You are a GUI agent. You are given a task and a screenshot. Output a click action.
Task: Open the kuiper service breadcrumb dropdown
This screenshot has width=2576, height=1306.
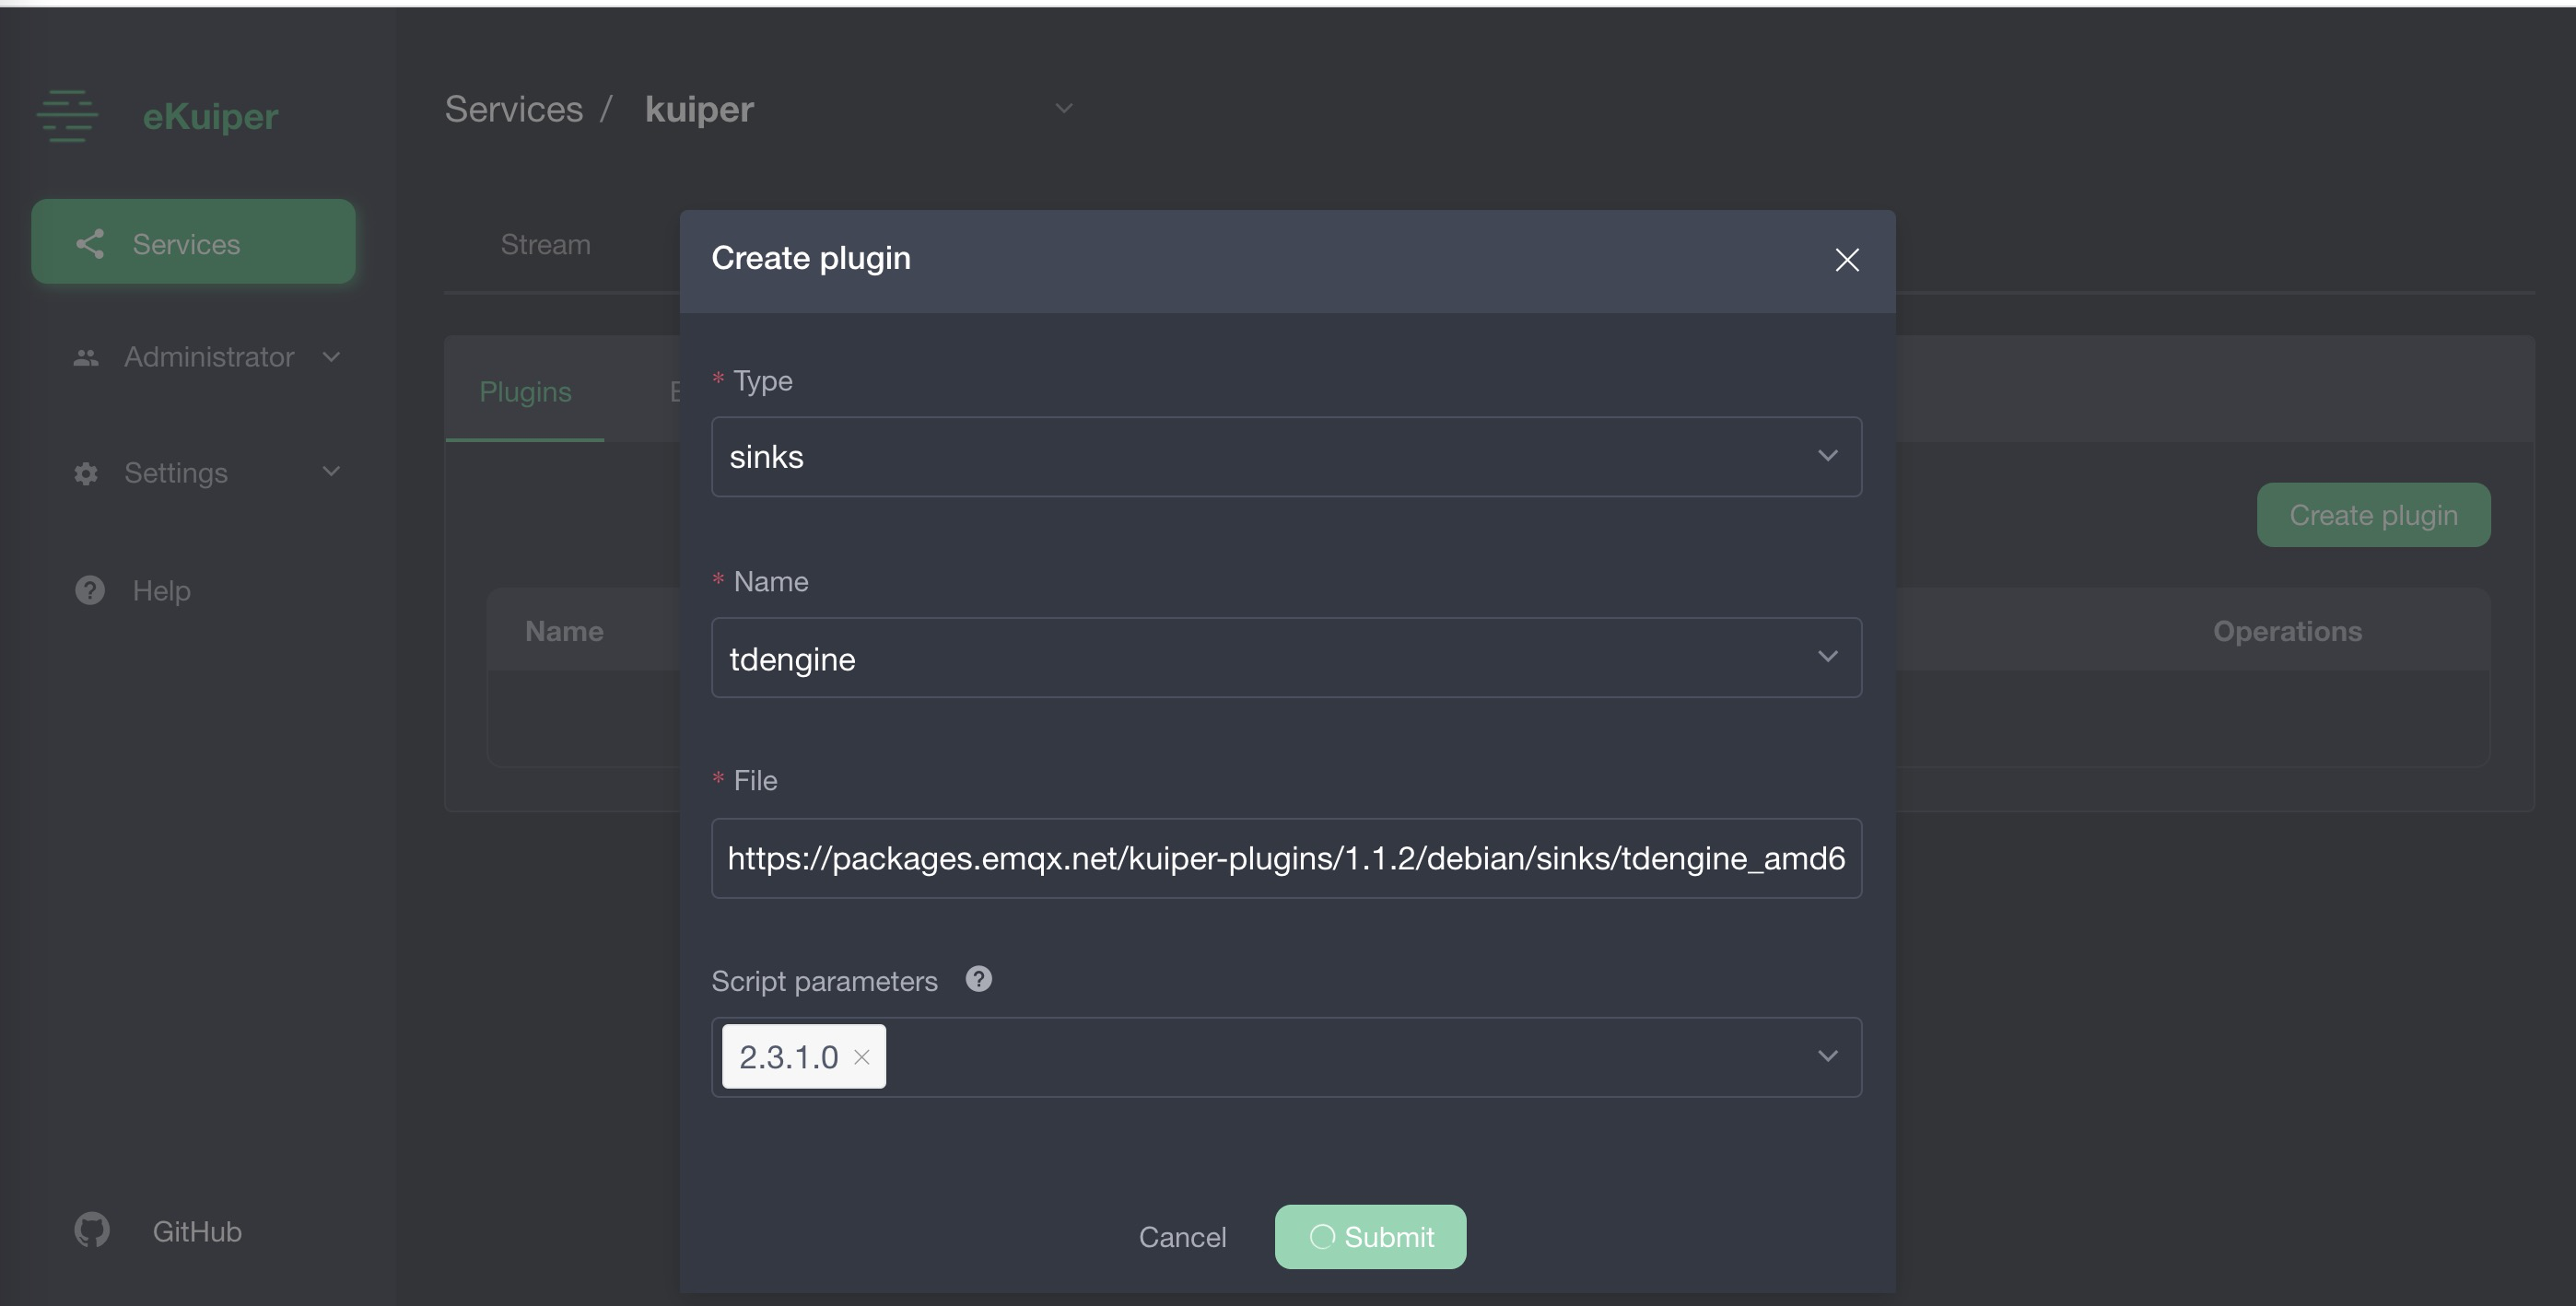(x=1064, y=107)
